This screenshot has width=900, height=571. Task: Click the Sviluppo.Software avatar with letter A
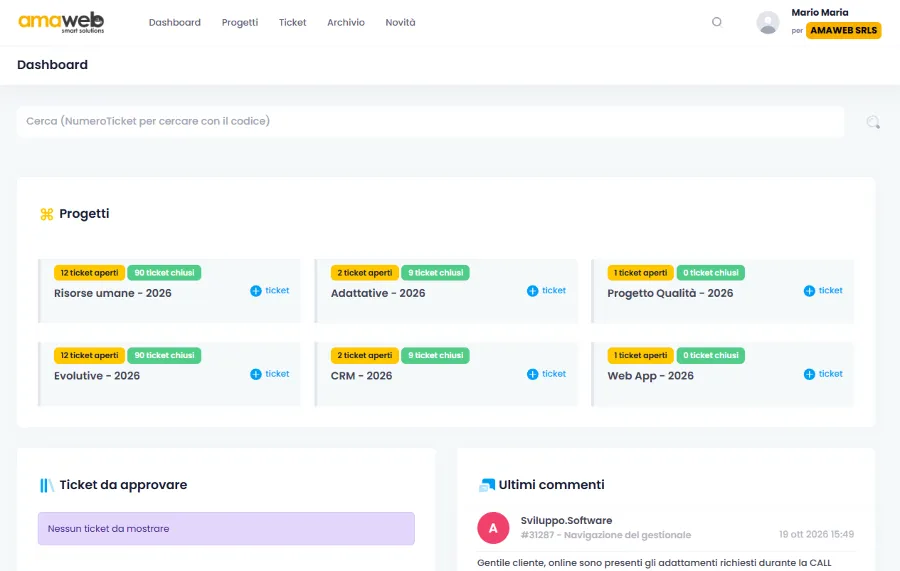(x=493, y=528)
